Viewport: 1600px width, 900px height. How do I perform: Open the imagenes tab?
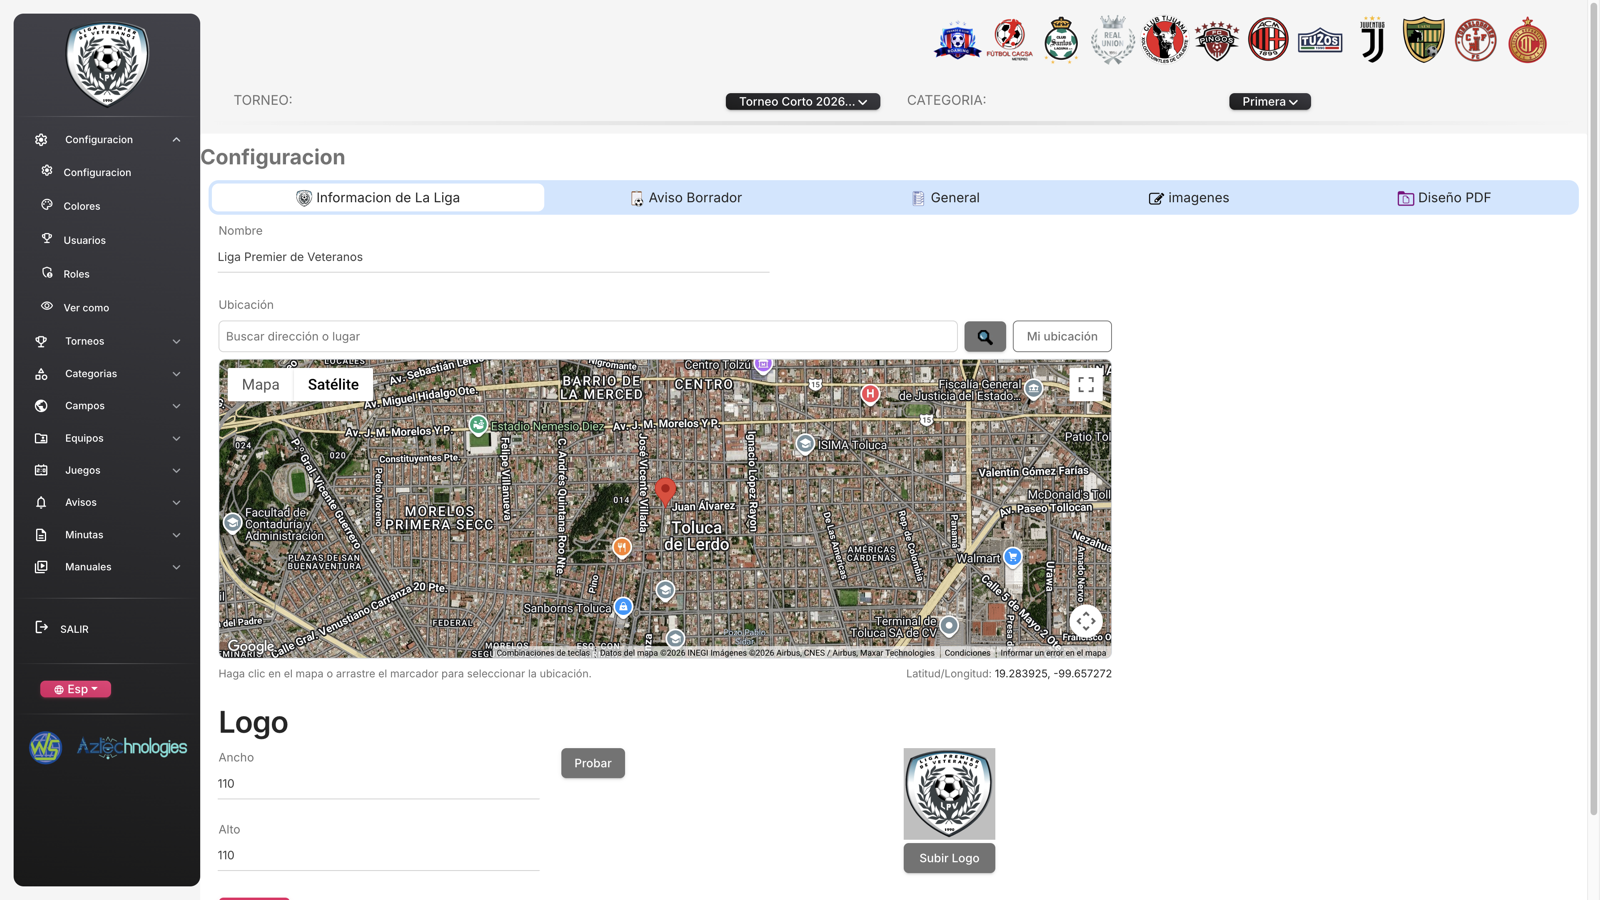pyautogui.click(x=1188, y=198)
